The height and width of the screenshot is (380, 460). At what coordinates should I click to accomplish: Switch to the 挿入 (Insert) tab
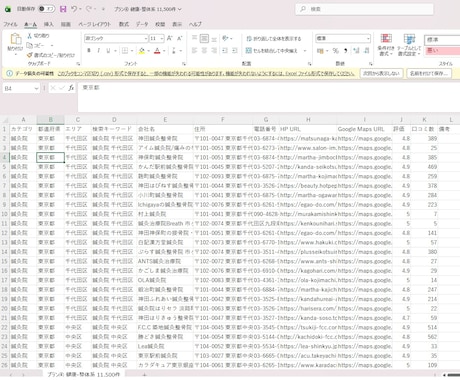(x=49, y=24)
